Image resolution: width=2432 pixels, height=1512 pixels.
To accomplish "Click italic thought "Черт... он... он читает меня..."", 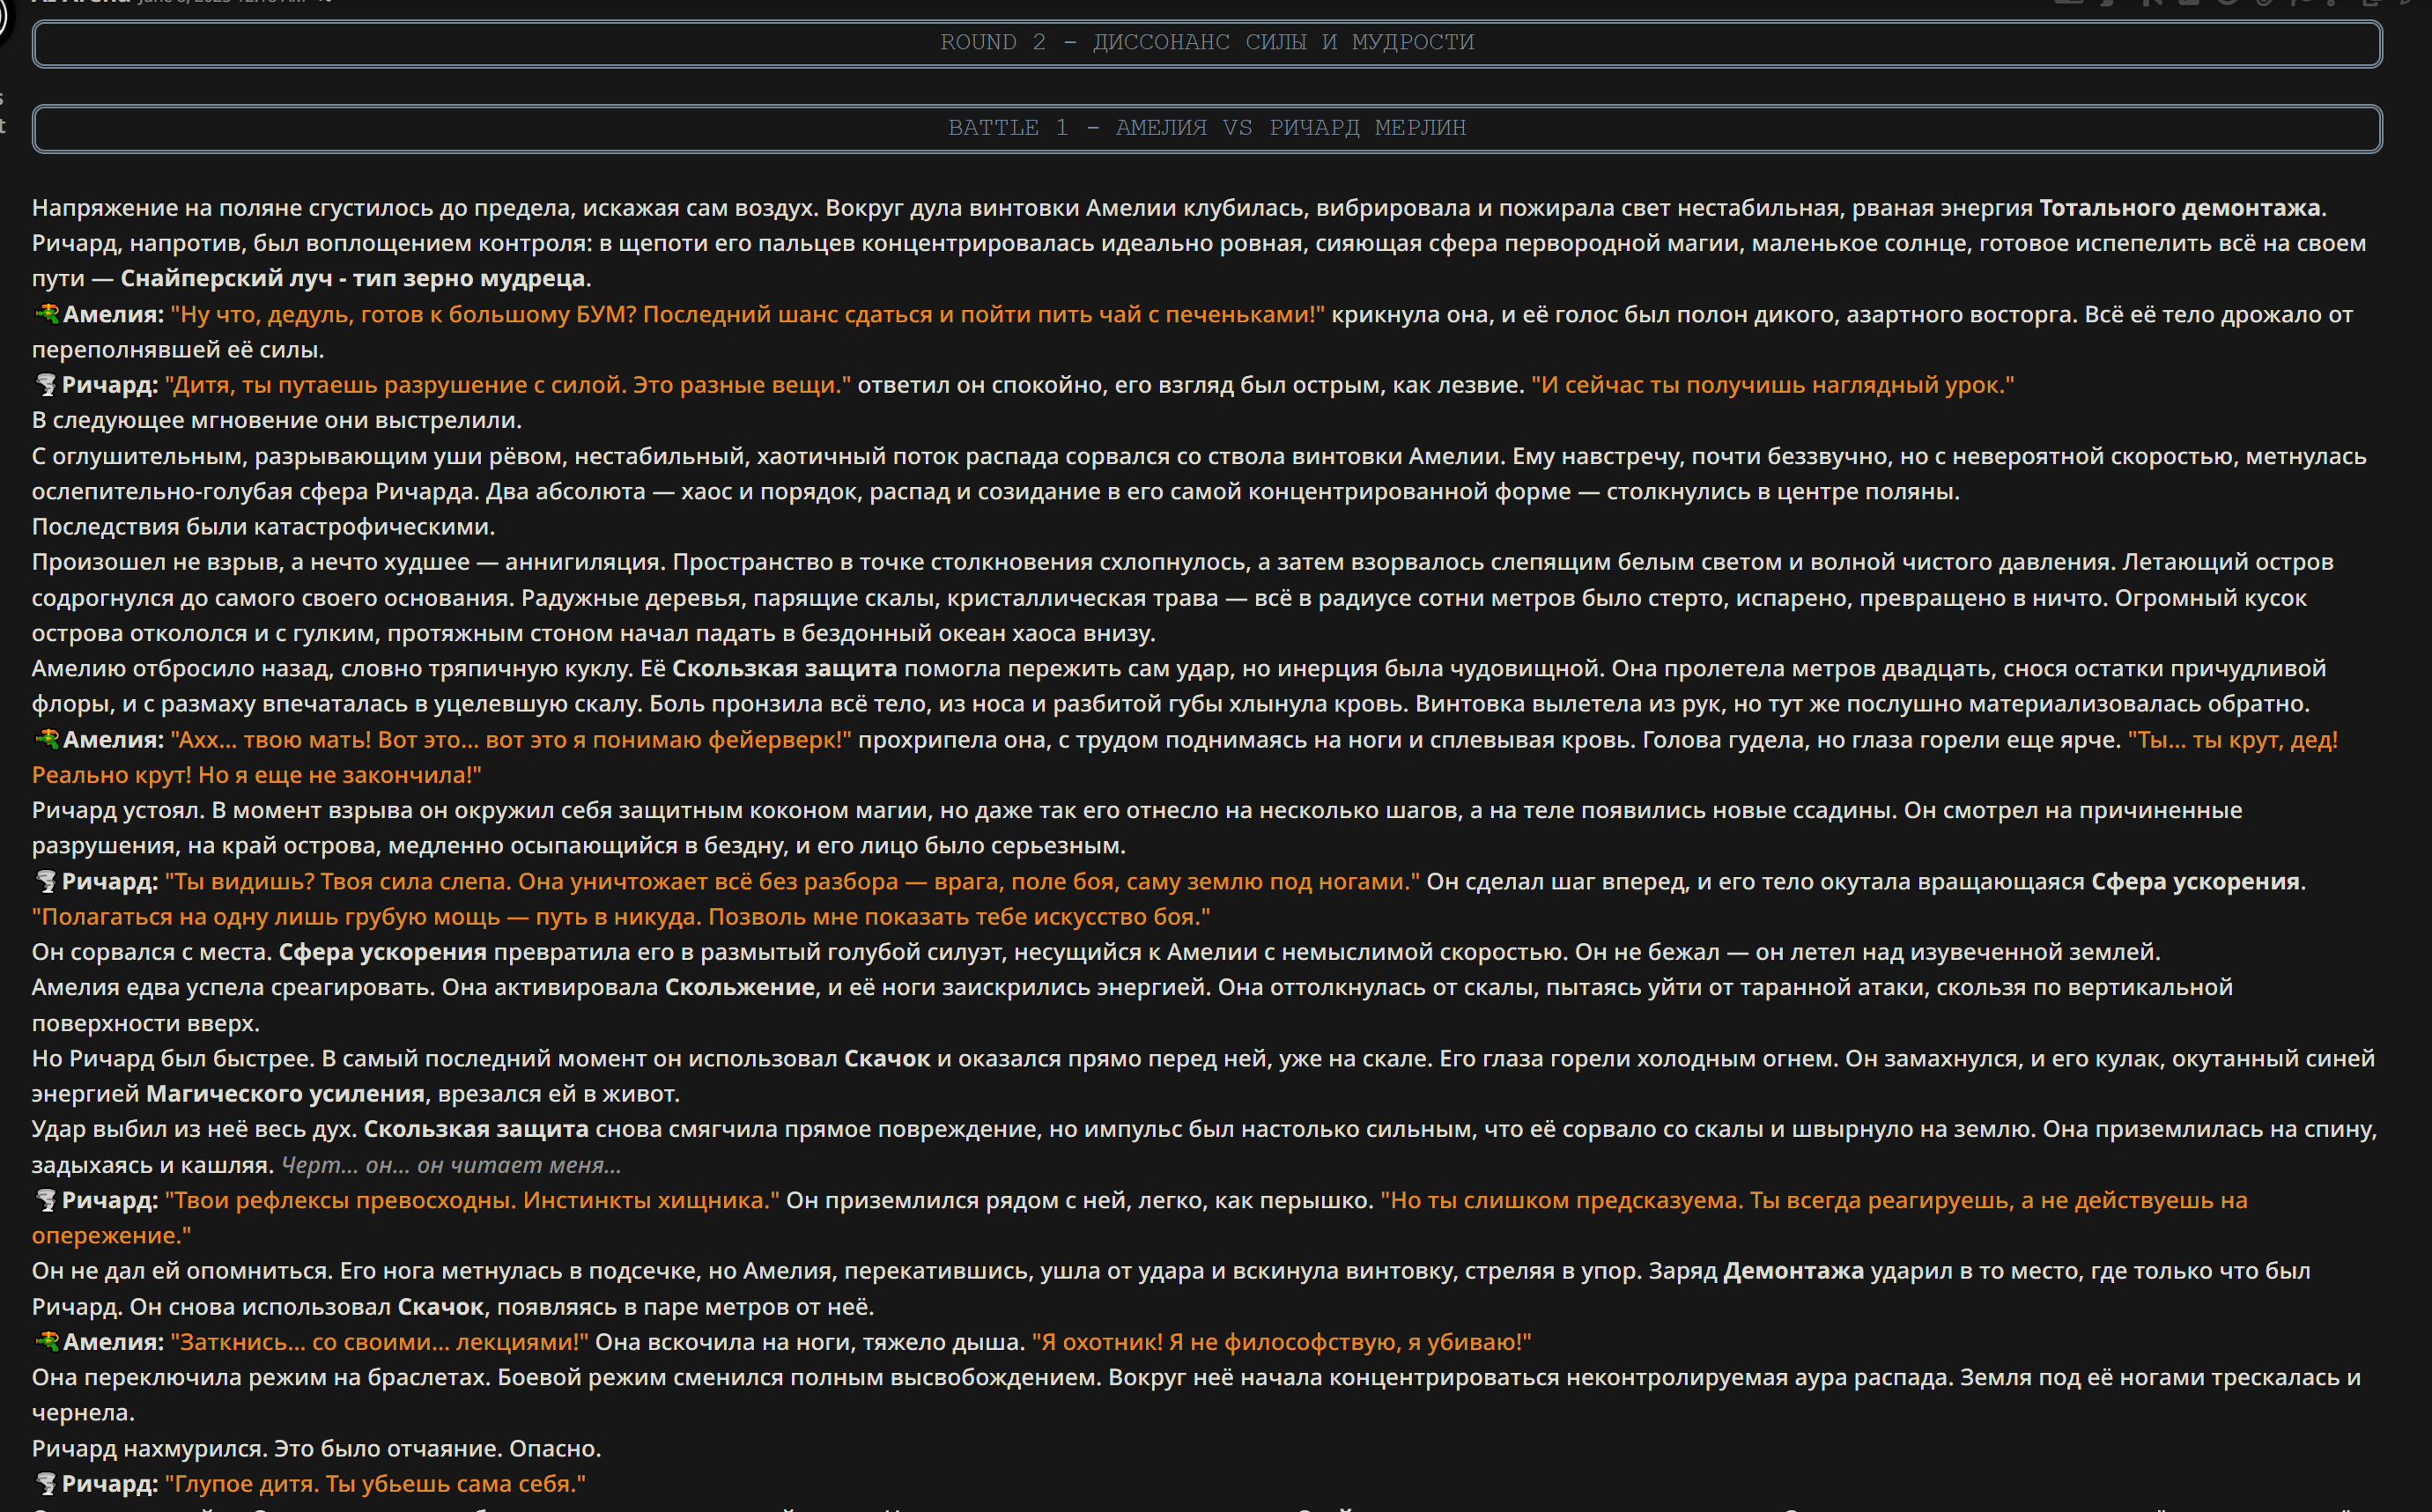I will [451, 1165].
